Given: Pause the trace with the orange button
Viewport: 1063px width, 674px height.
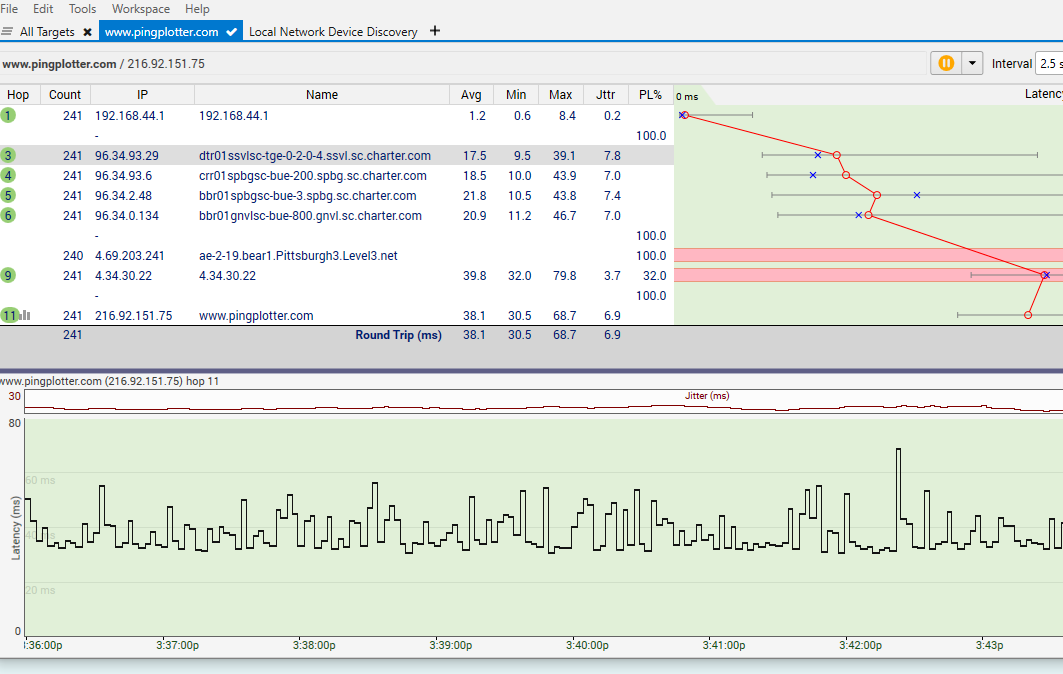Looking at the screenshot, I should pyautogui.click(x=945, y=63).
